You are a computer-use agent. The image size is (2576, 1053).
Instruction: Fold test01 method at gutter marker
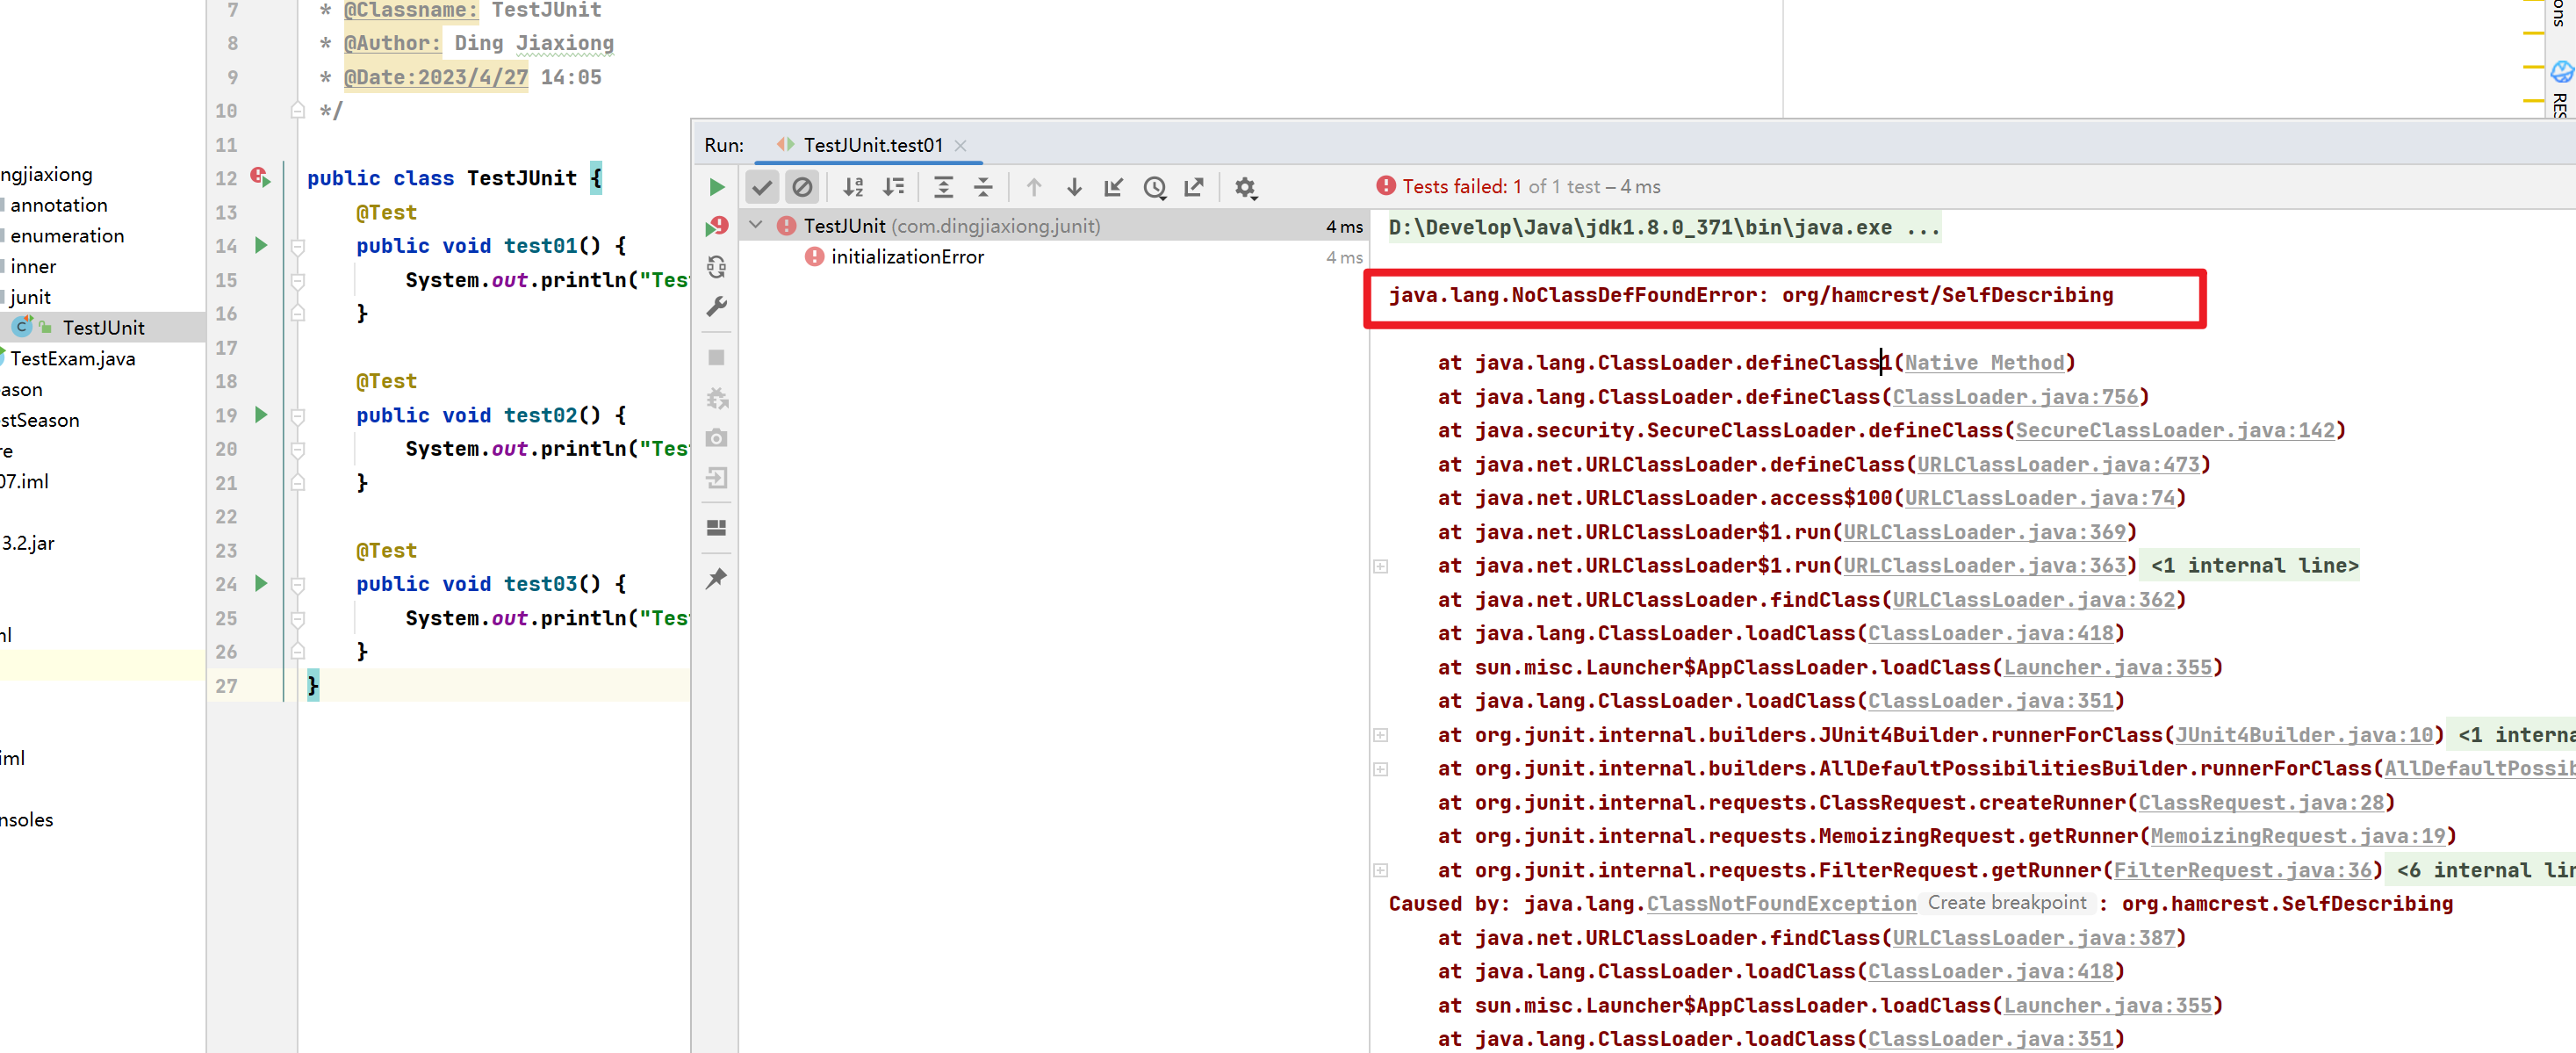297,246
